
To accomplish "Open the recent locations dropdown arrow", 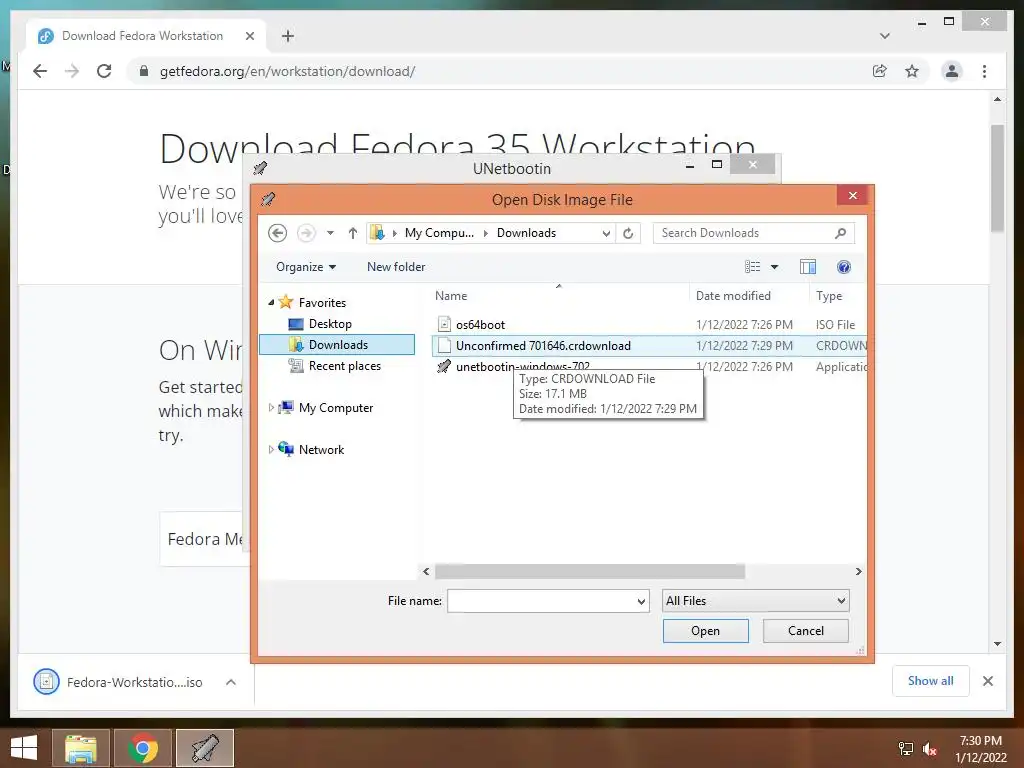I will pos(330,233).
